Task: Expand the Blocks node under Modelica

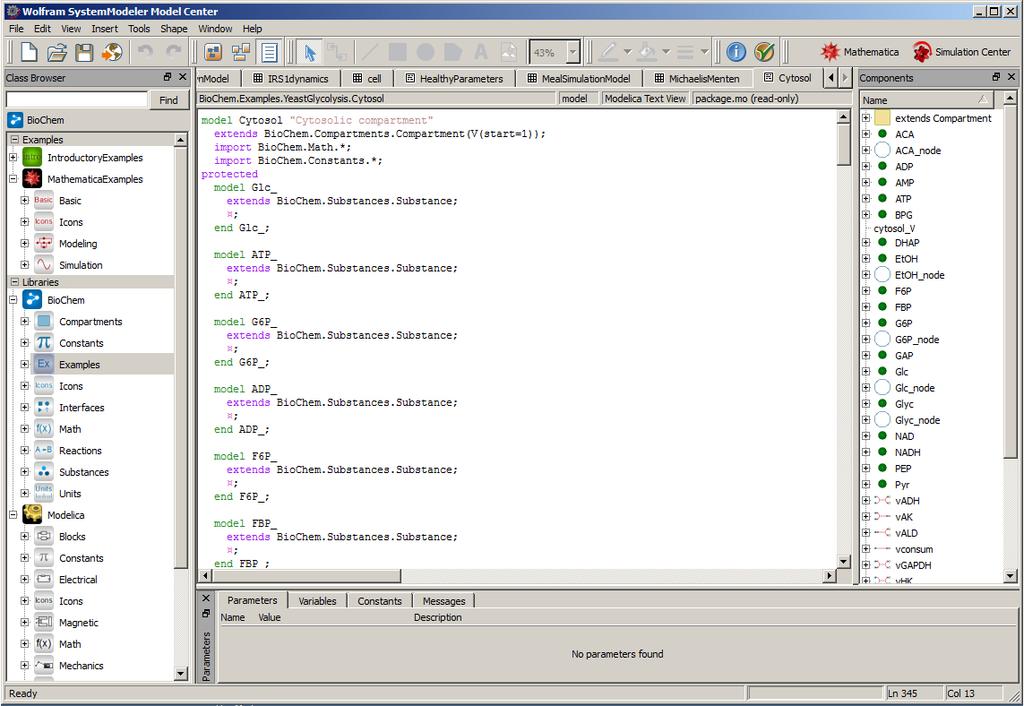Action: [x=25, y=536]
